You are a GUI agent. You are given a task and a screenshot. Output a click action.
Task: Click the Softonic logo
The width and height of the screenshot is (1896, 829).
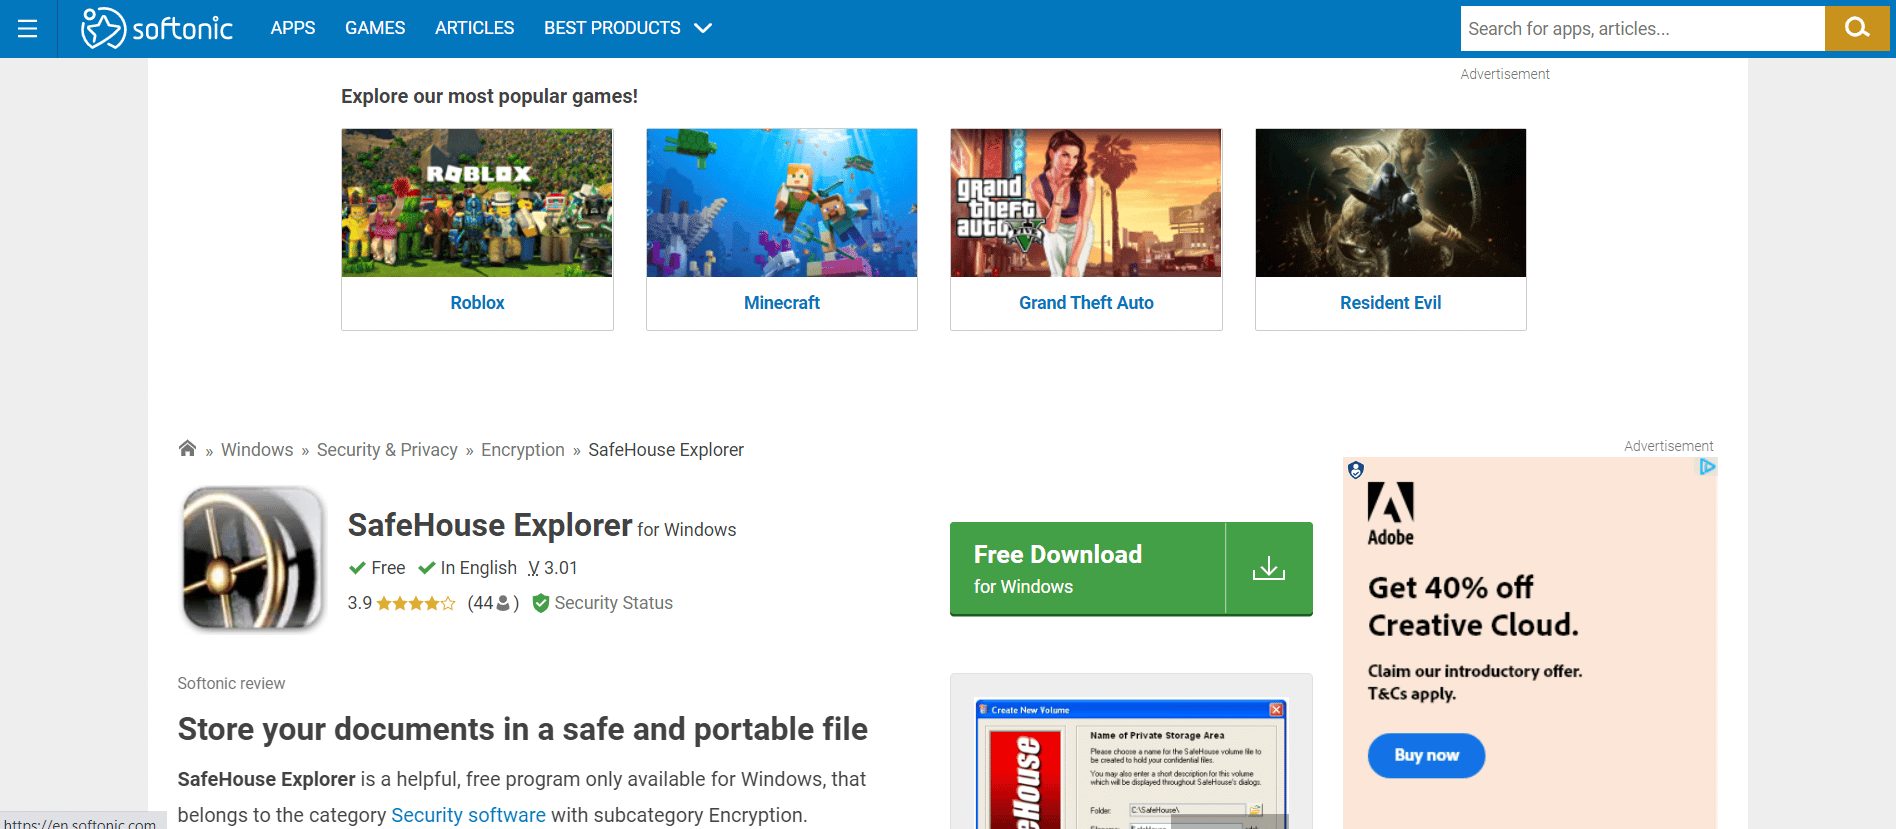click(x=157, y=28)
